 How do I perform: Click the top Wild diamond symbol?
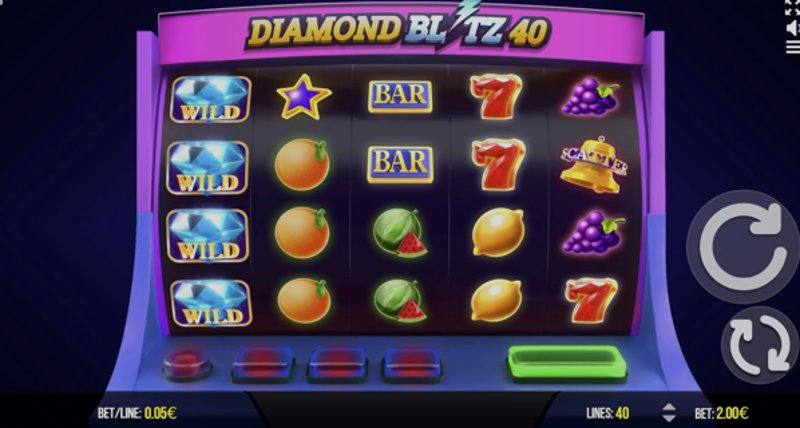210,99
